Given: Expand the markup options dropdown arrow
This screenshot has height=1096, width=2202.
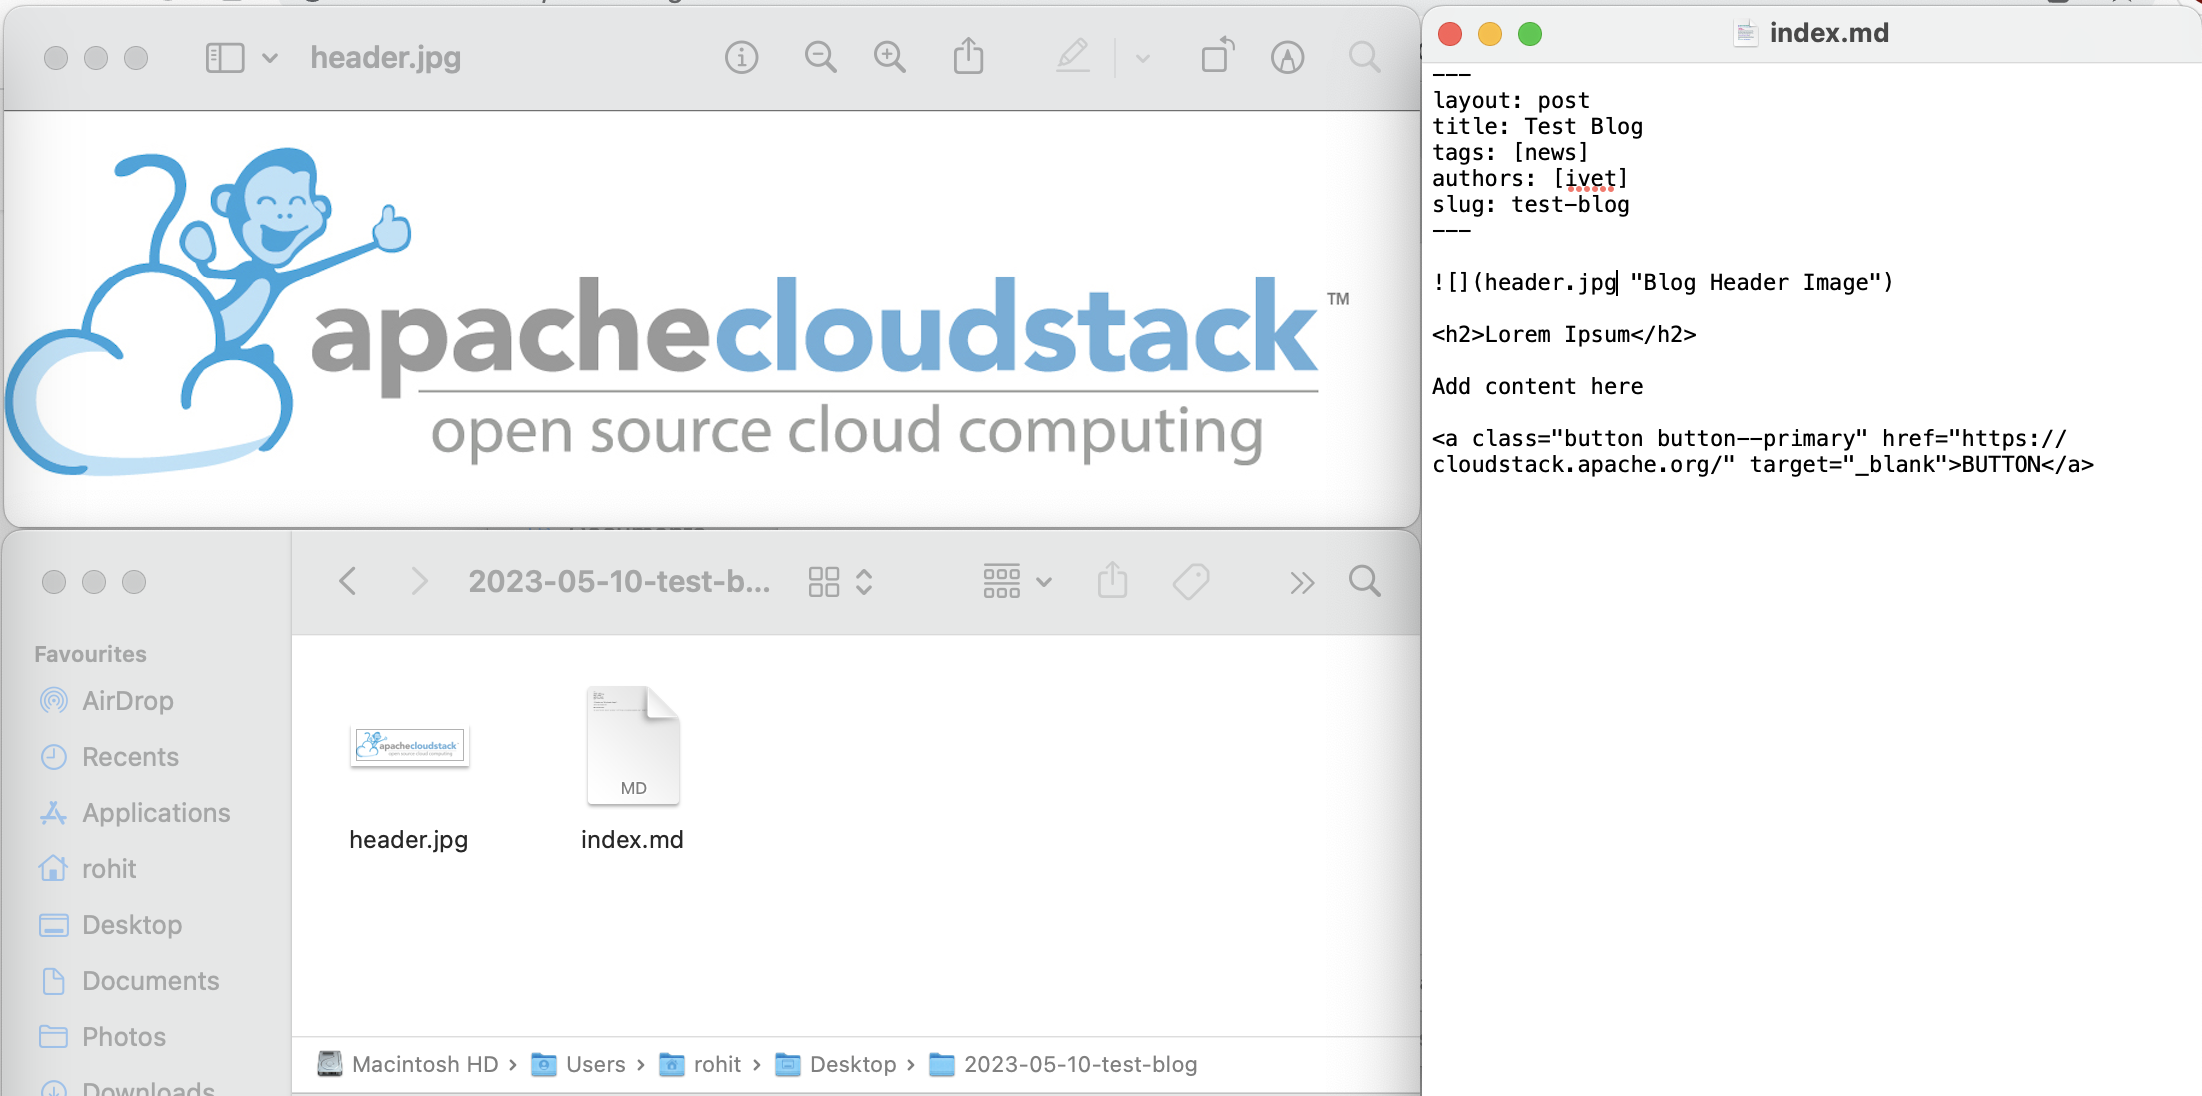Looking at the screenshot, I should tap(1143, 58).
